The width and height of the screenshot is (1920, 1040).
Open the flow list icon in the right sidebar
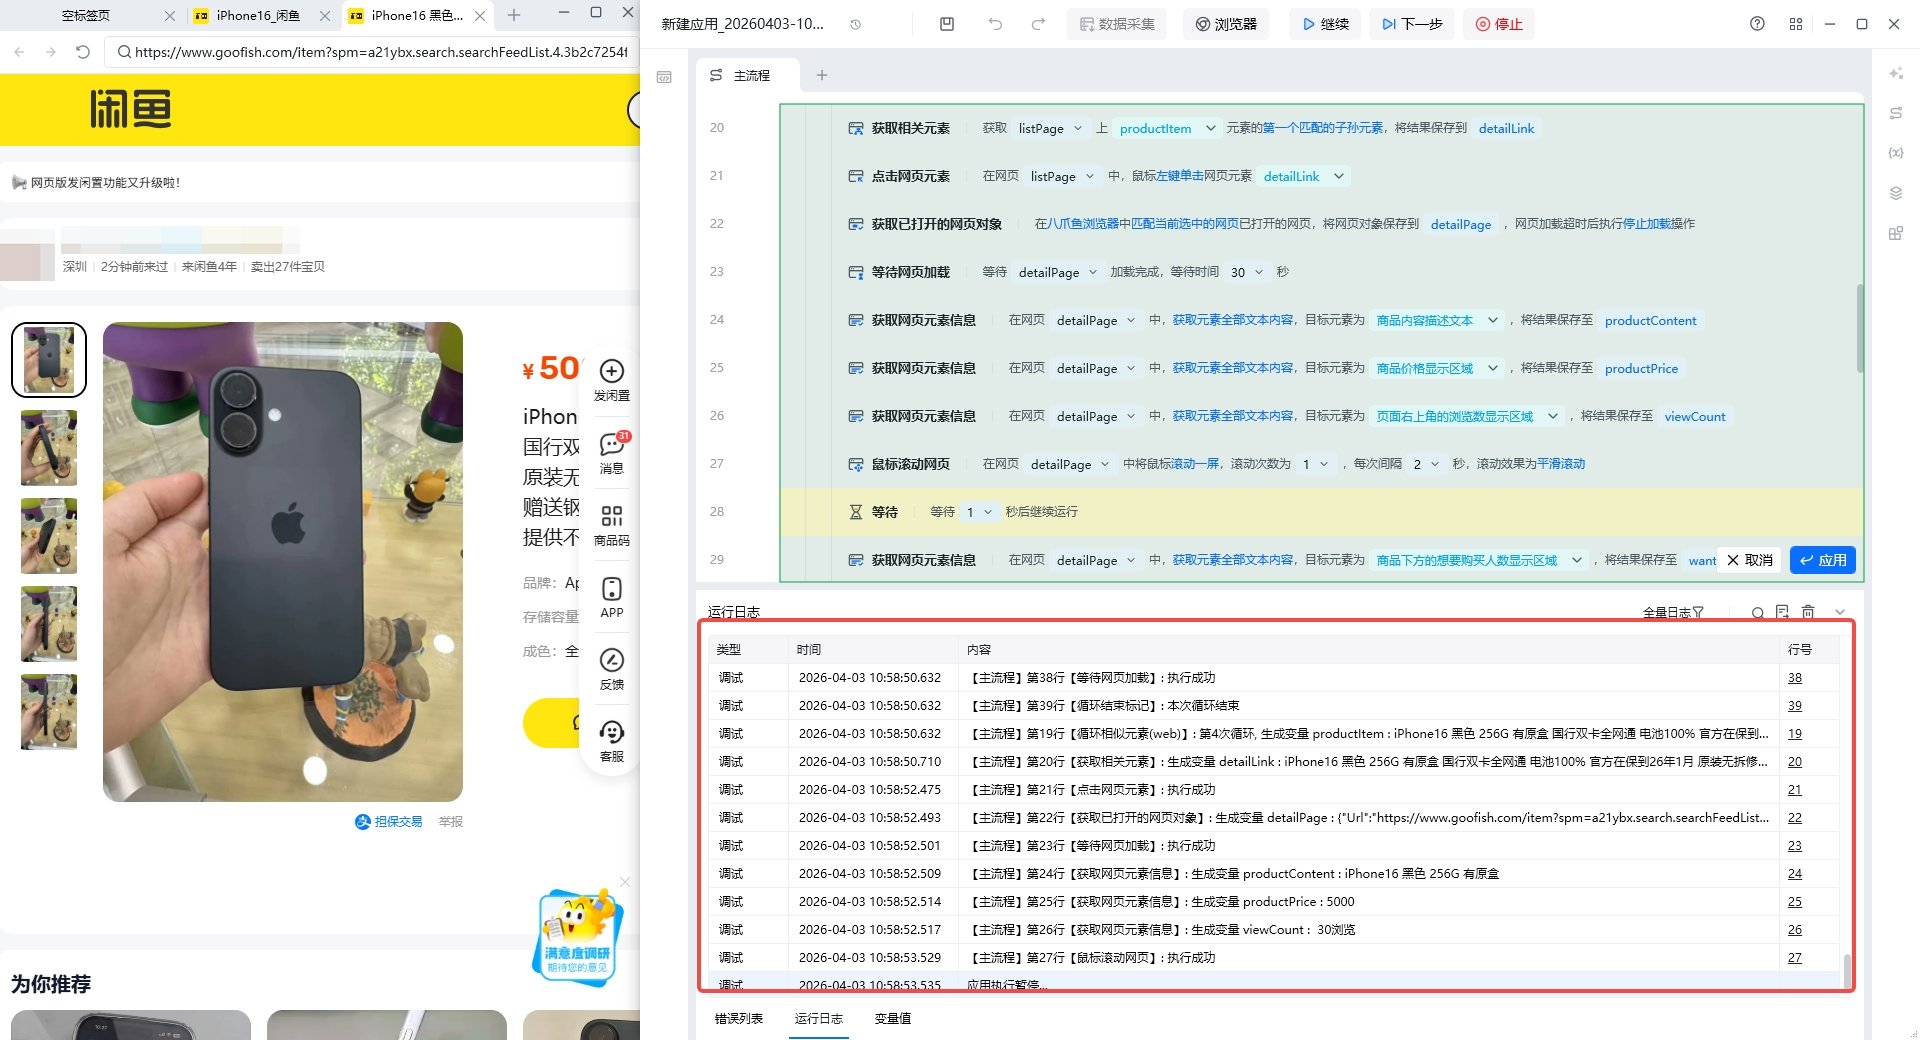tap(1895, 113)
